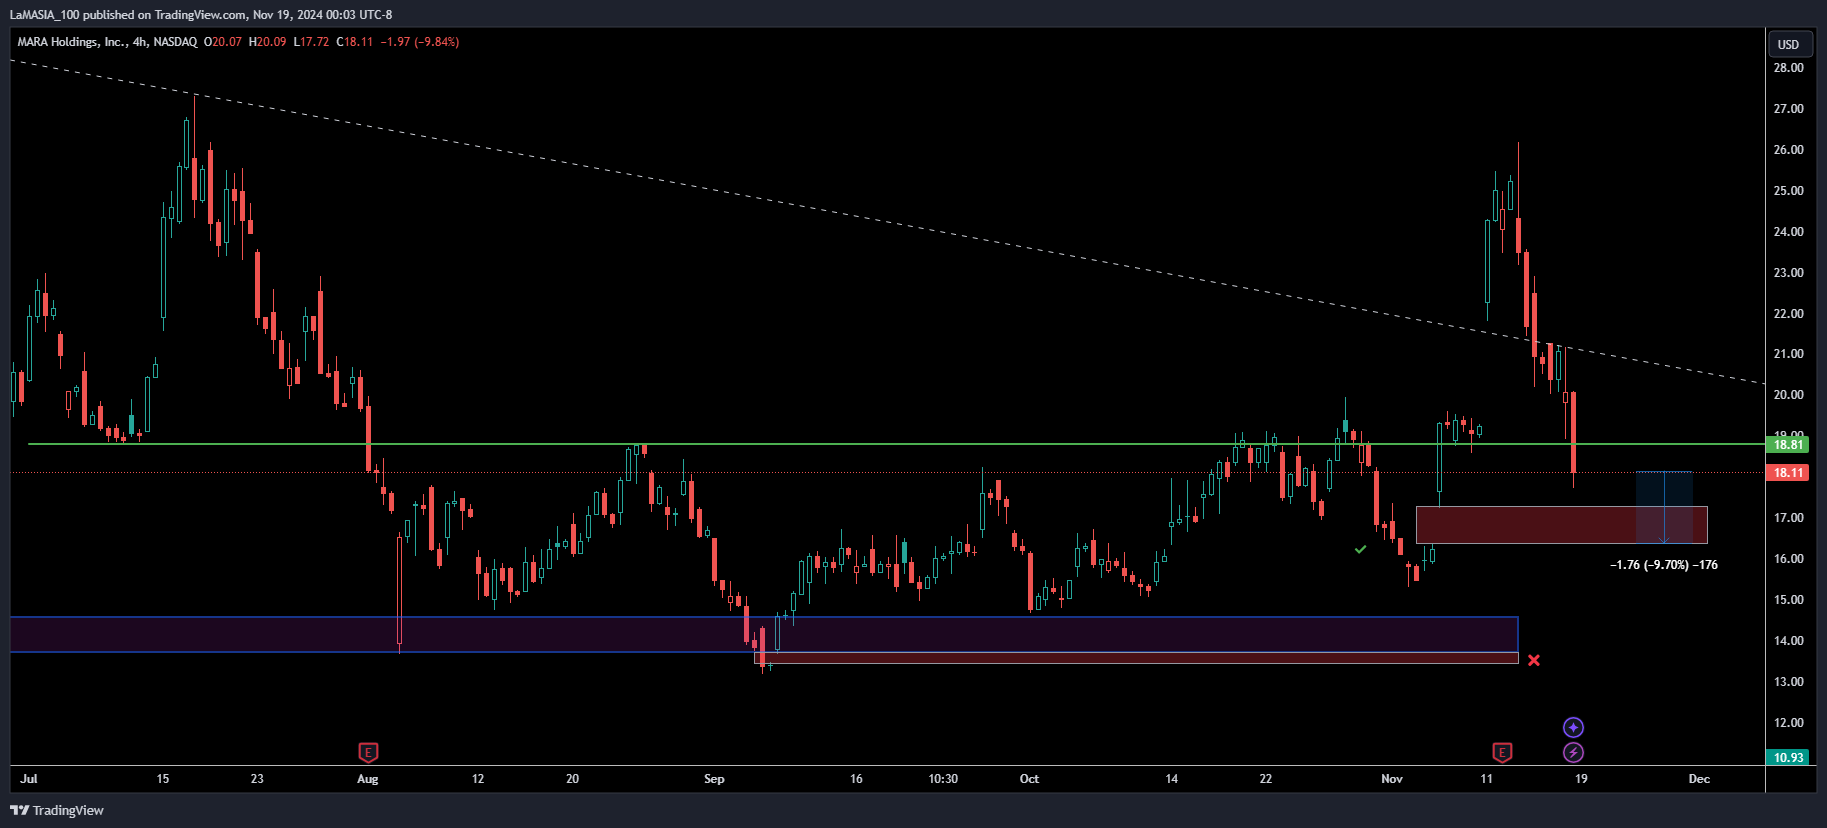Click the Aug date label
The image size is (1827, 828).
pos(368,779)
